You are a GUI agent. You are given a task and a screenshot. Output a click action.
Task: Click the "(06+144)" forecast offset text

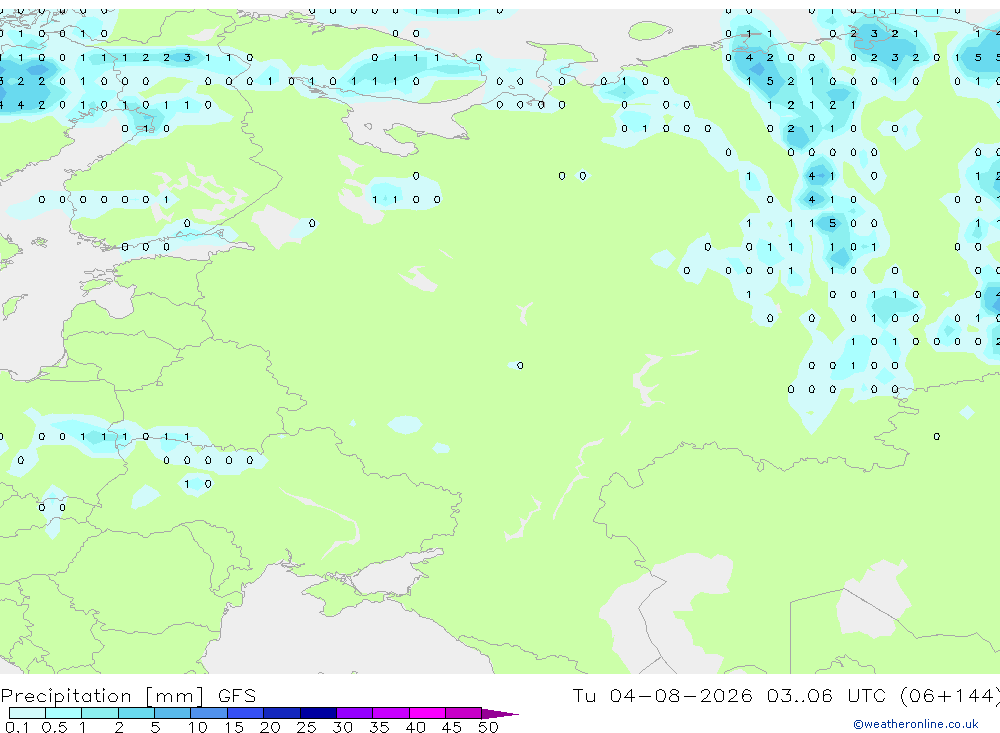tap(949, 695)
